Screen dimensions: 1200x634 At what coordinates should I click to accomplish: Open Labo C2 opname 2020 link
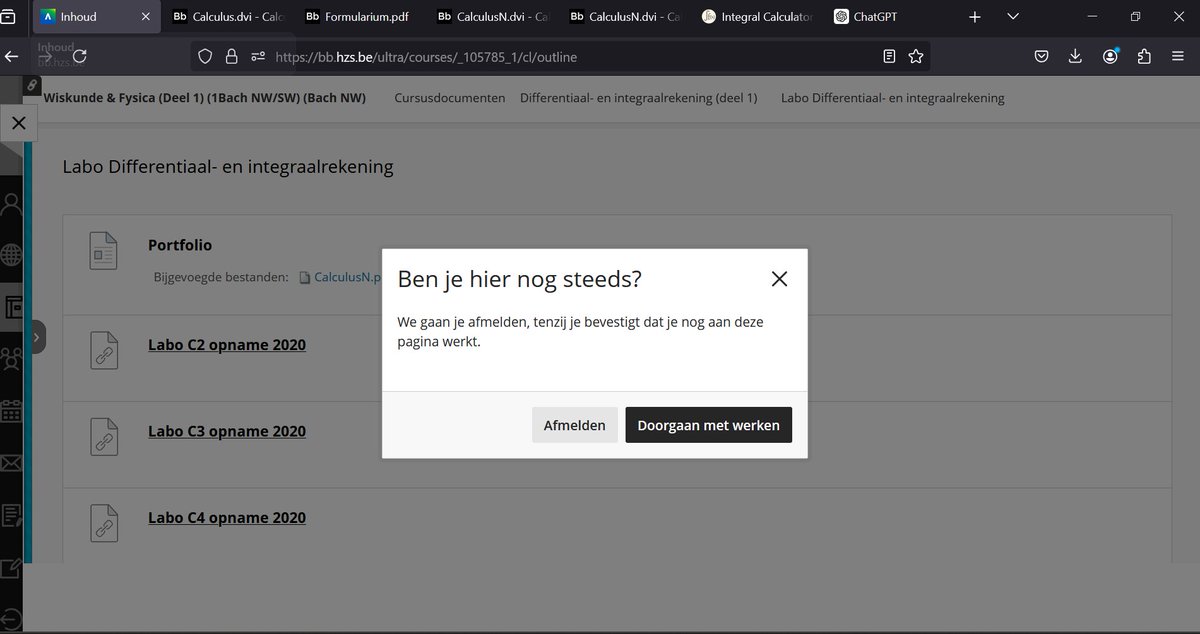tap(227, 345)
